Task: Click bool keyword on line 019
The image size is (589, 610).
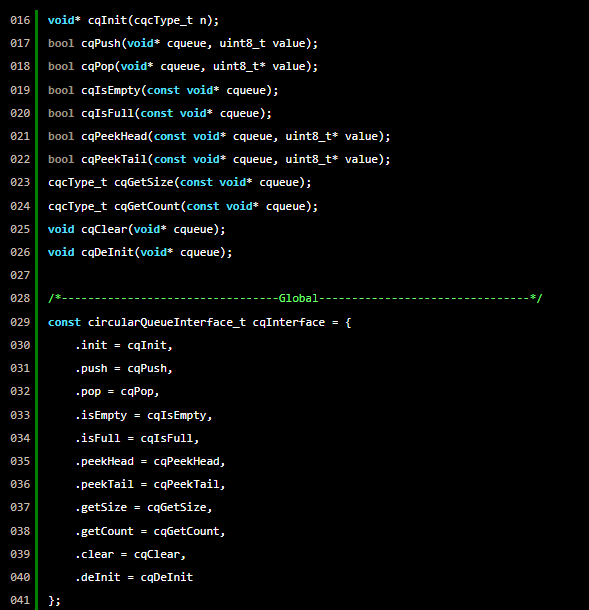Action: click(61, 90)
